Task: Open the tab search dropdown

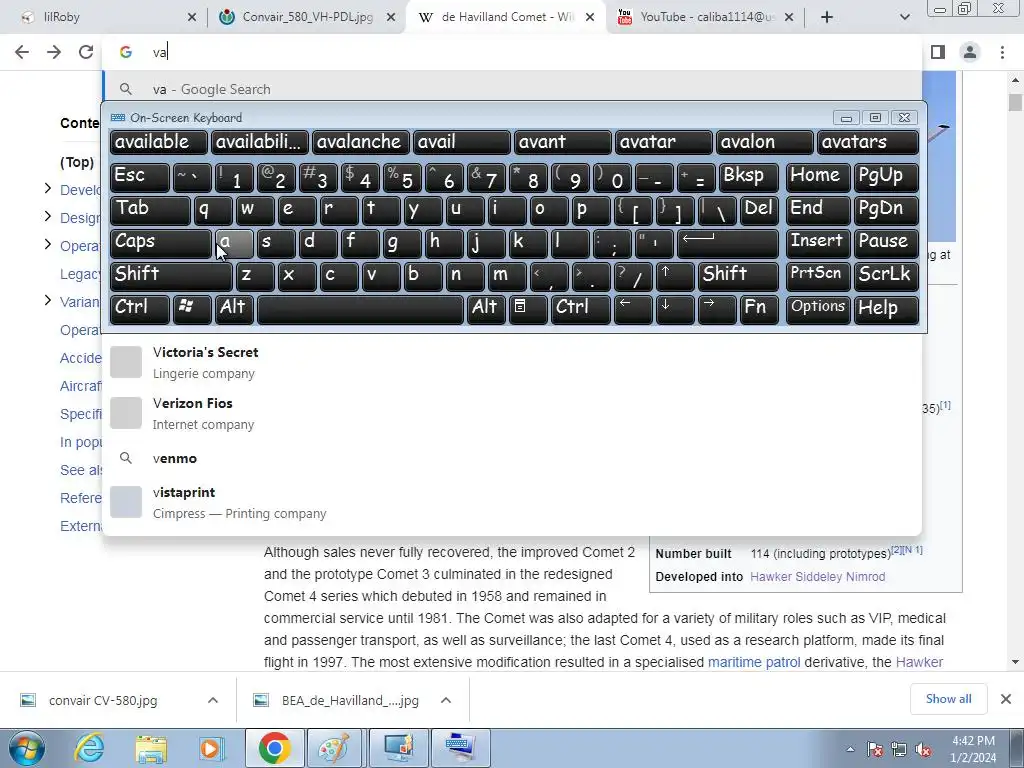Action: coord(904,17)
